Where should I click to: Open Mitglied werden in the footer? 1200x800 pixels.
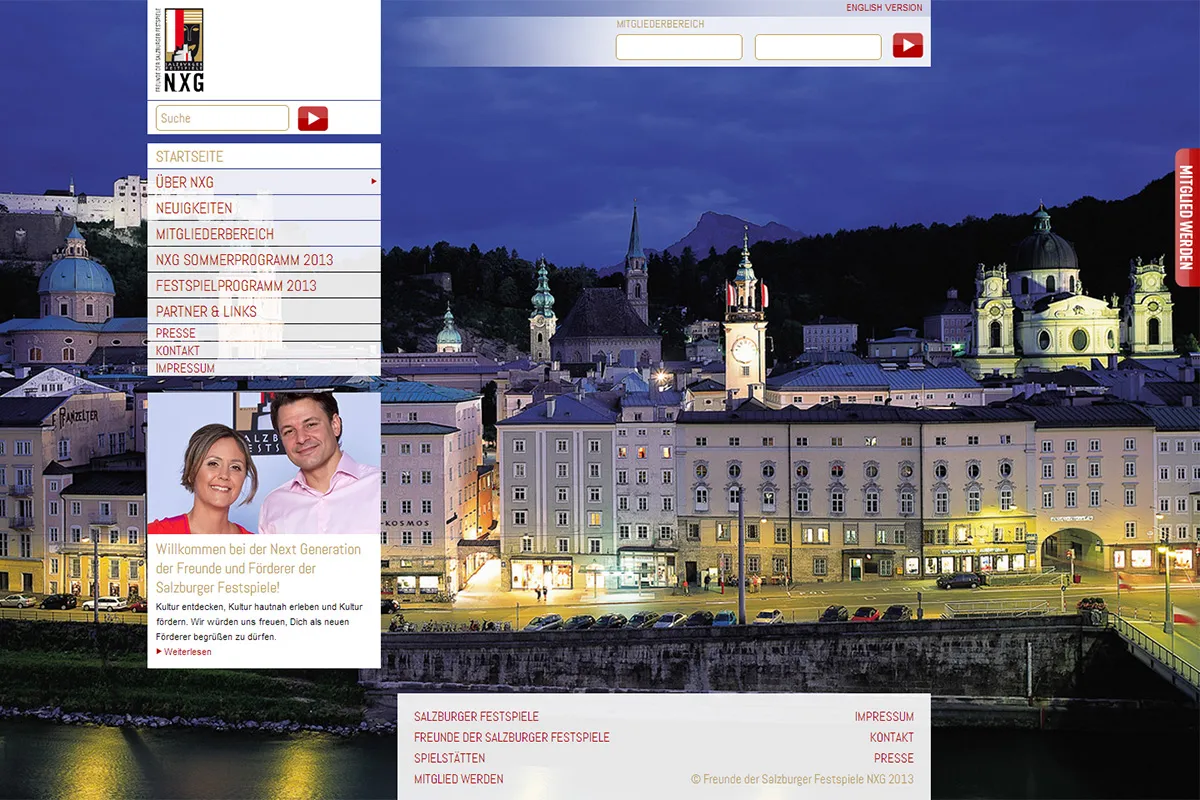[x=459, y=779]
